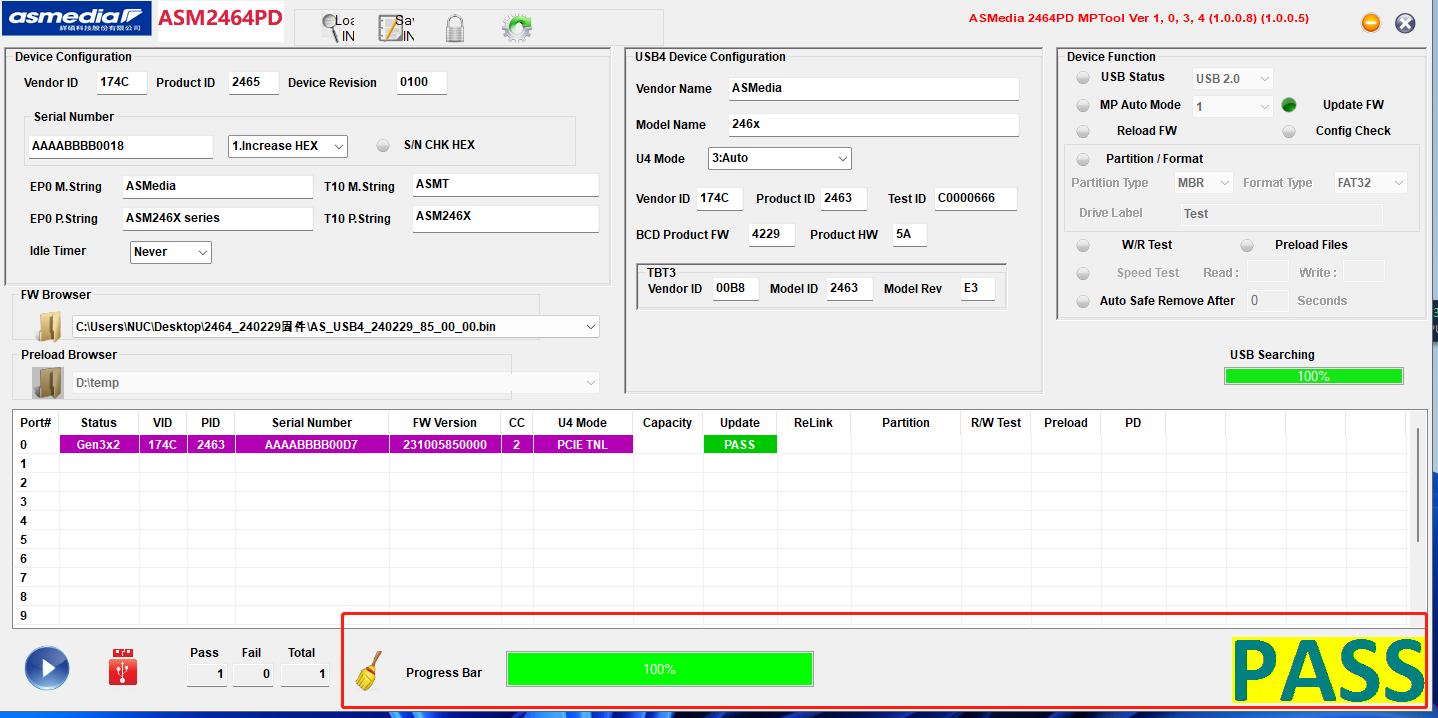Click the green refresh gear icon
The image size is (1438, 718).
coord(517,28)
